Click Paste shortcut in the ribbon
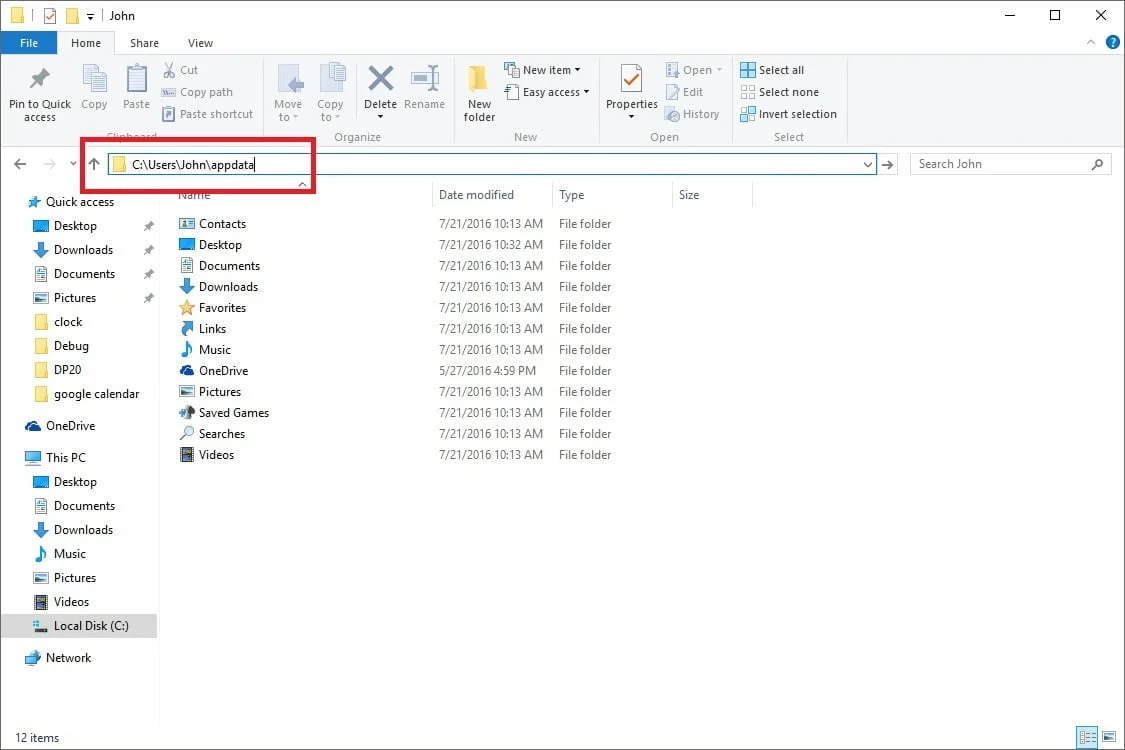The height and width of the screenshot is (750, 1125). pyautogui.click(x=207, y=113)
